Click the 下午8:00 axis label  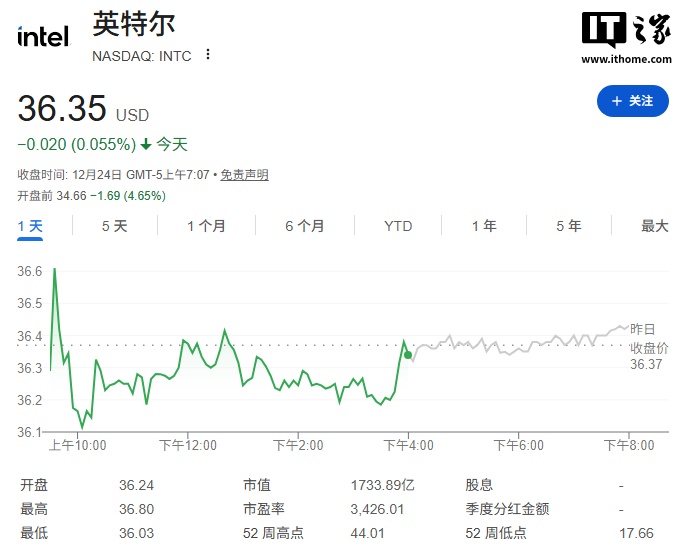(629, 445)
